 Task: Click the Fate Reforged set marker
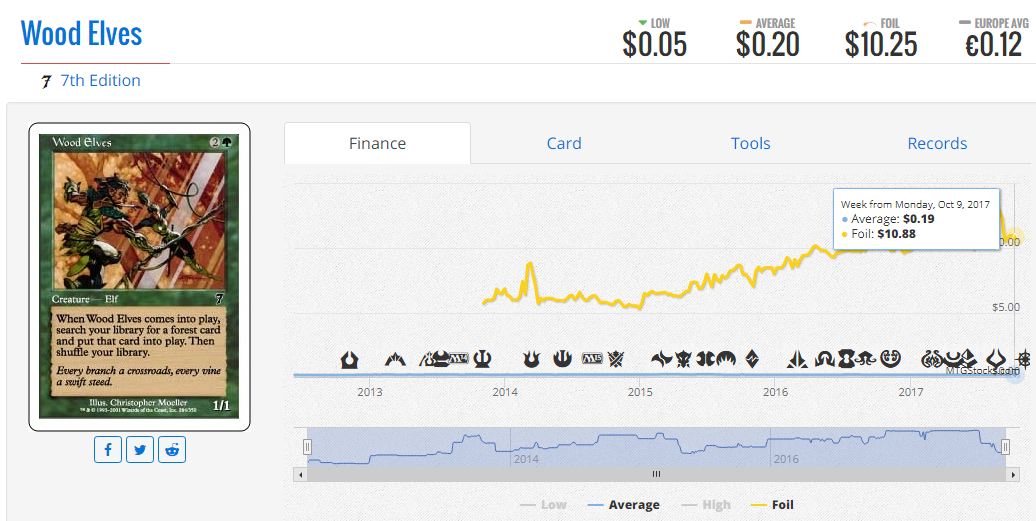pos(661,360)
